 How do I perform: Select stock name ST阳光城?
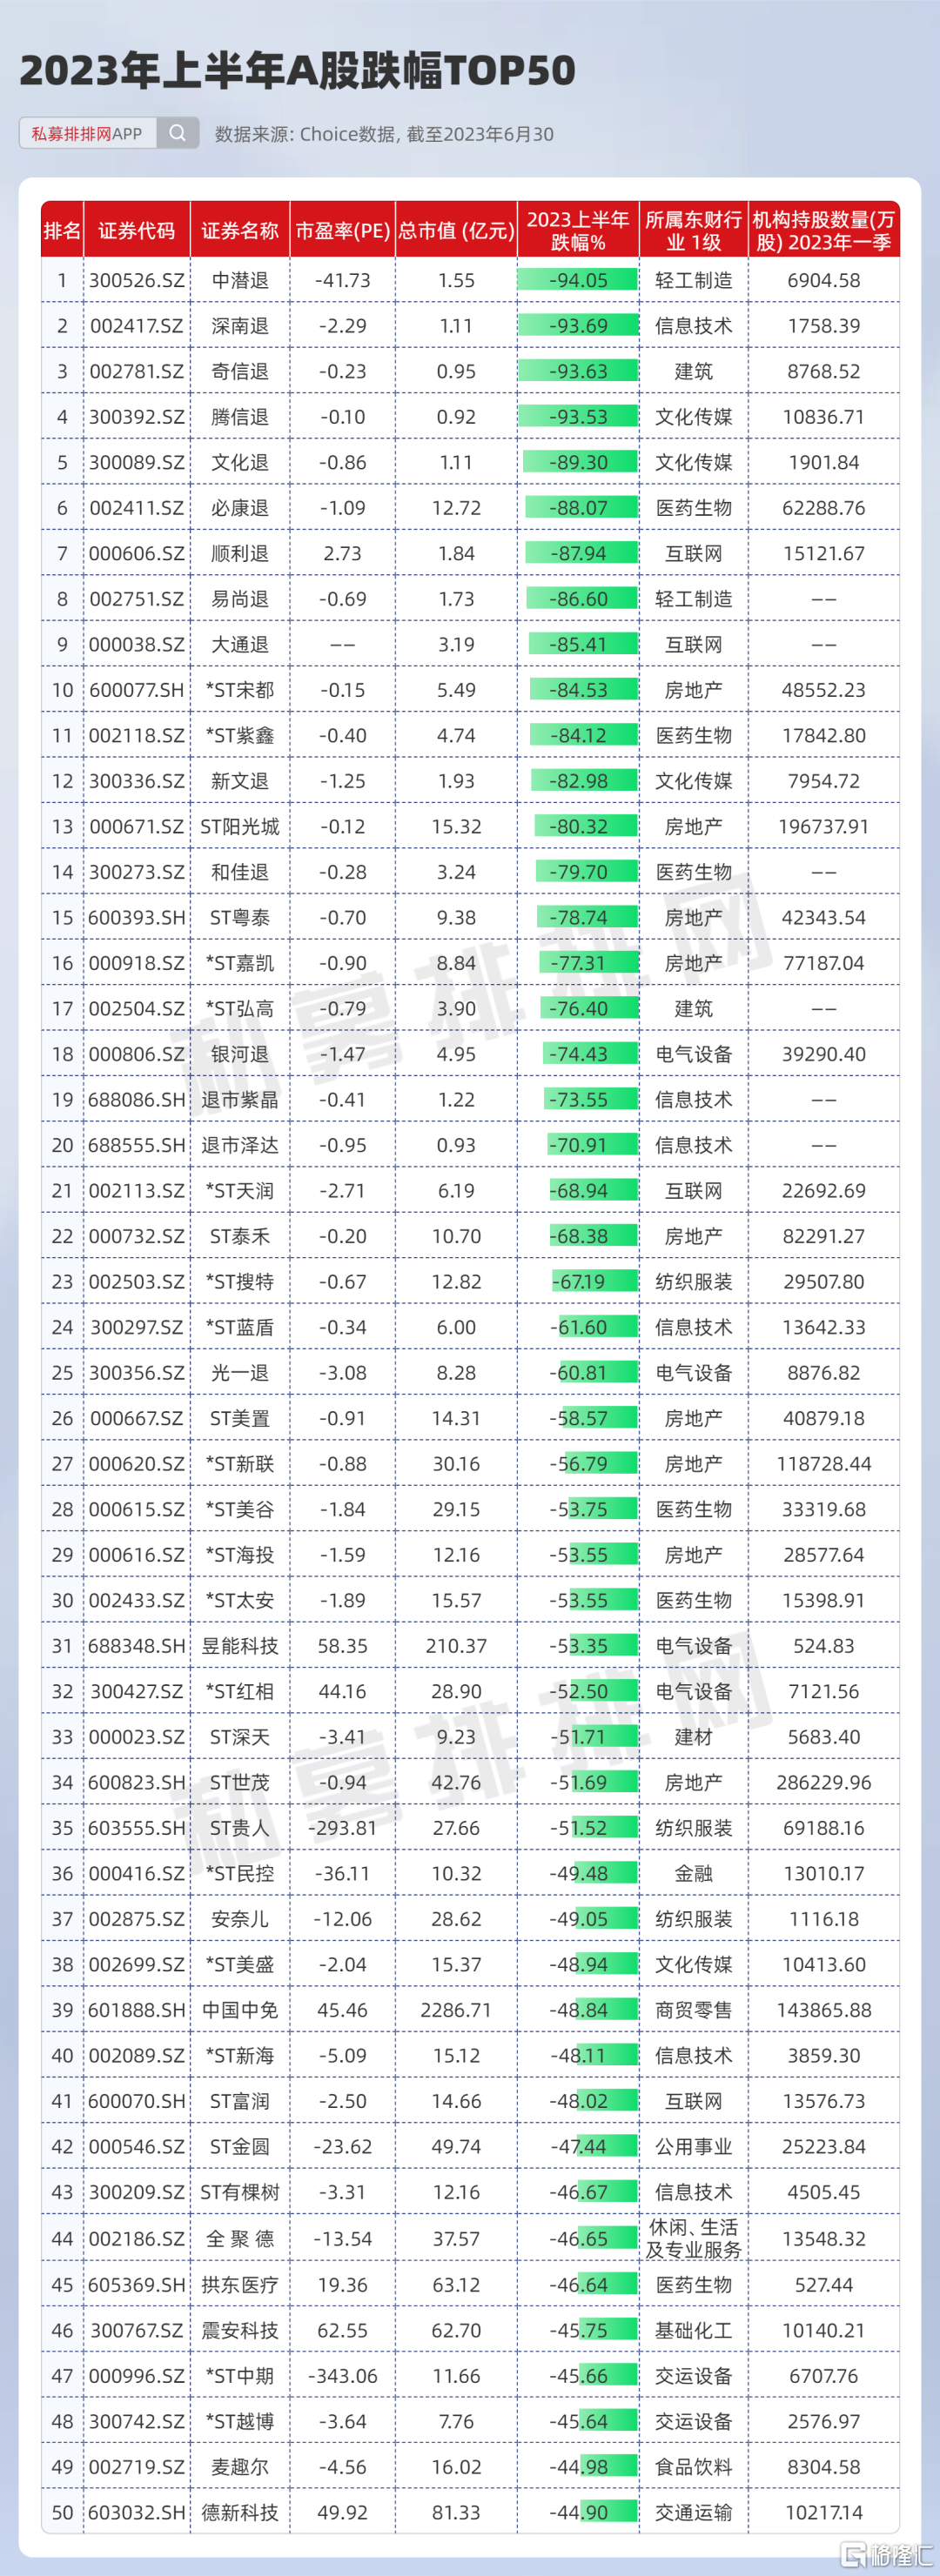[x=240, y=826]
